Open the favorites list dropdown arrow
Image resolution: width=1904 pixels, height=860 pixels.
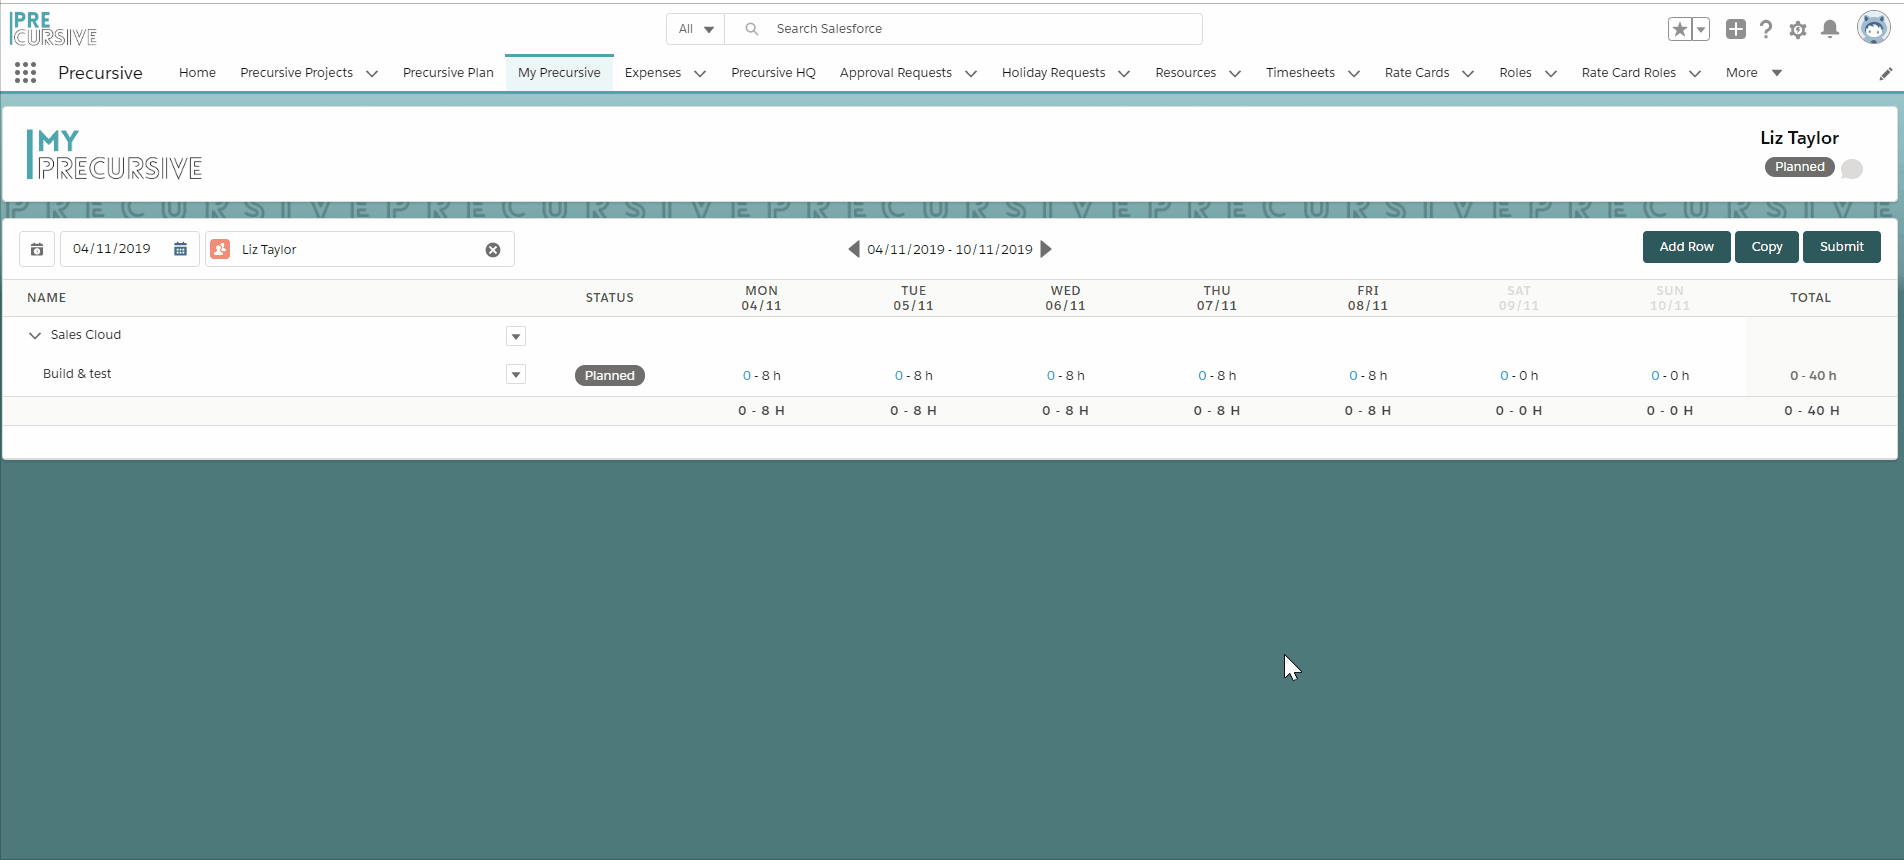coord(1701,29)
